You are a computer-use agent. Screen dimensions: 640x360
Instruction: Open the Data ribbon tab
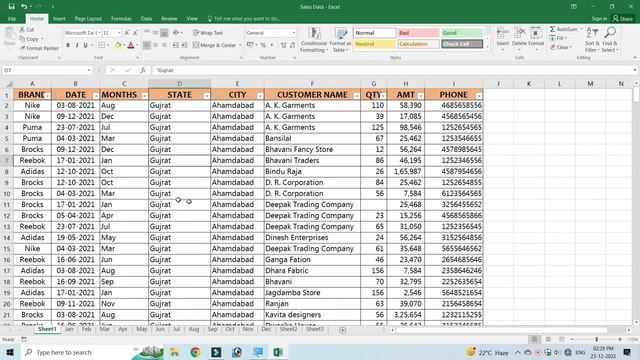pos(146,19)
